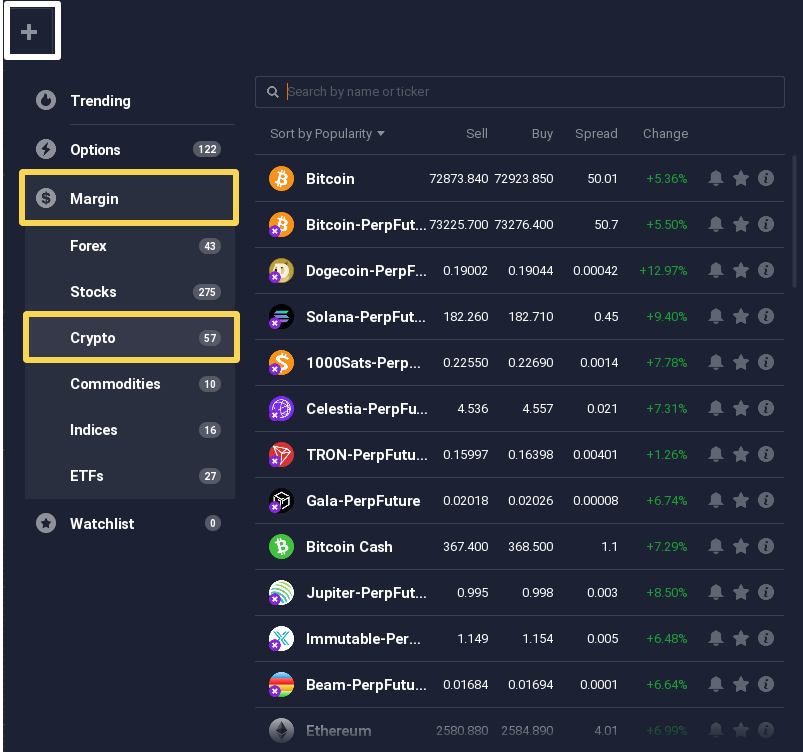803x752 pixels.
Task: Click info icon on Celestia-PerpFuture row
Action: (766, 409)
